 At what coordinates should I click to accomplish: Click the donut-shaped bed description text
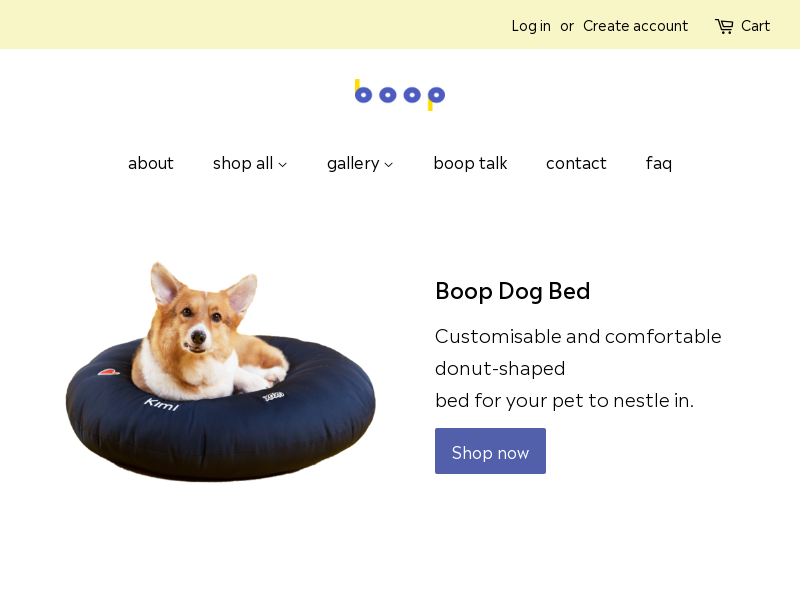pos(578,368)
